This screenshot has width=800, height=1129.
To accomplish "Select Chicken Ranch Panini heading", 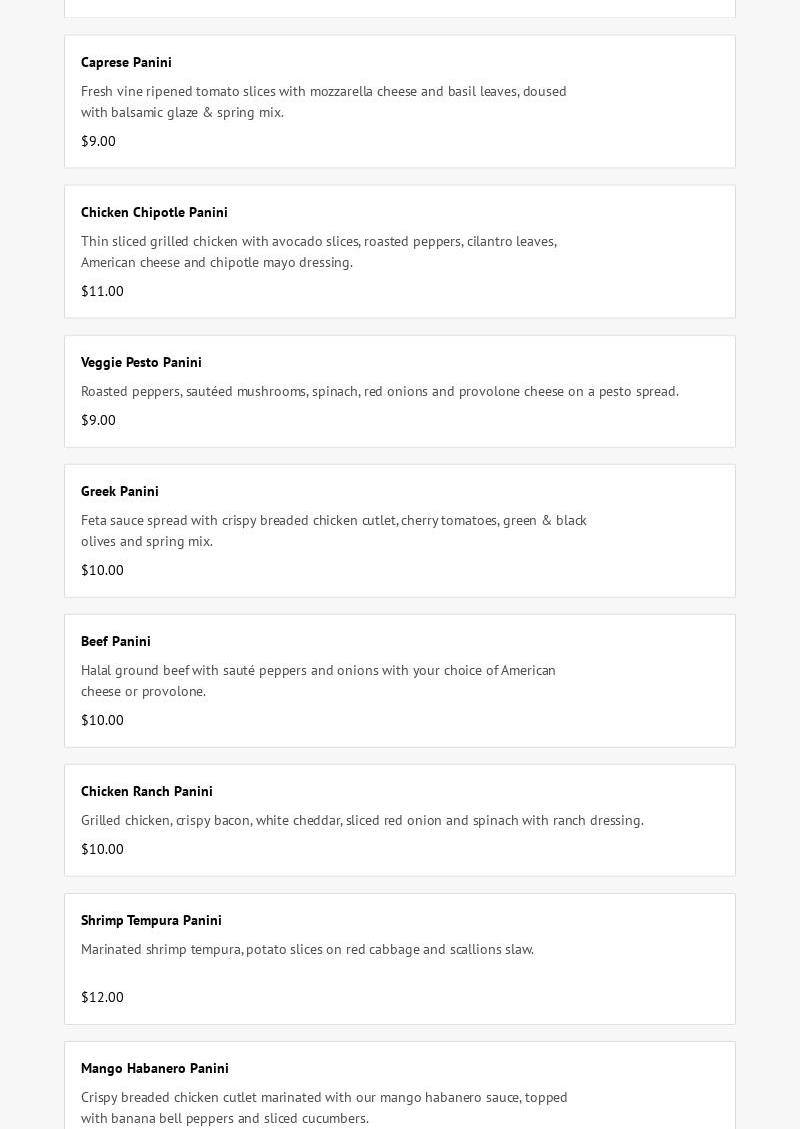I will pyautogui.click(x=147, y=791).
